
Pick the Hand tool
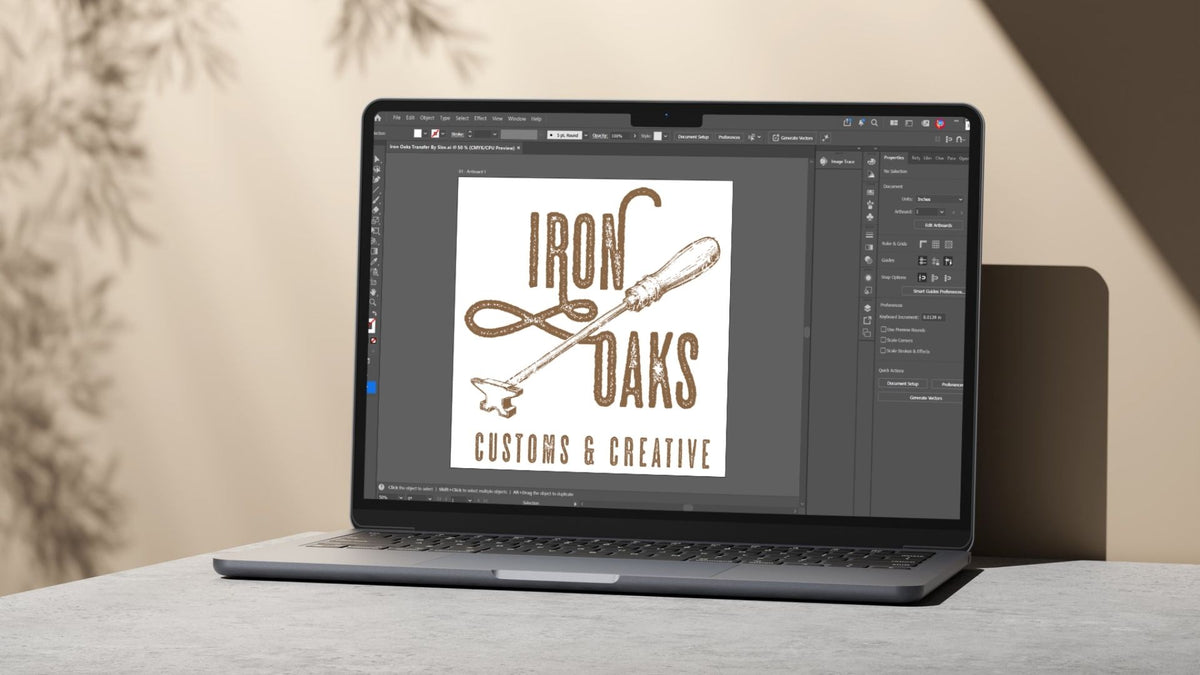click(x=374, y=292)
